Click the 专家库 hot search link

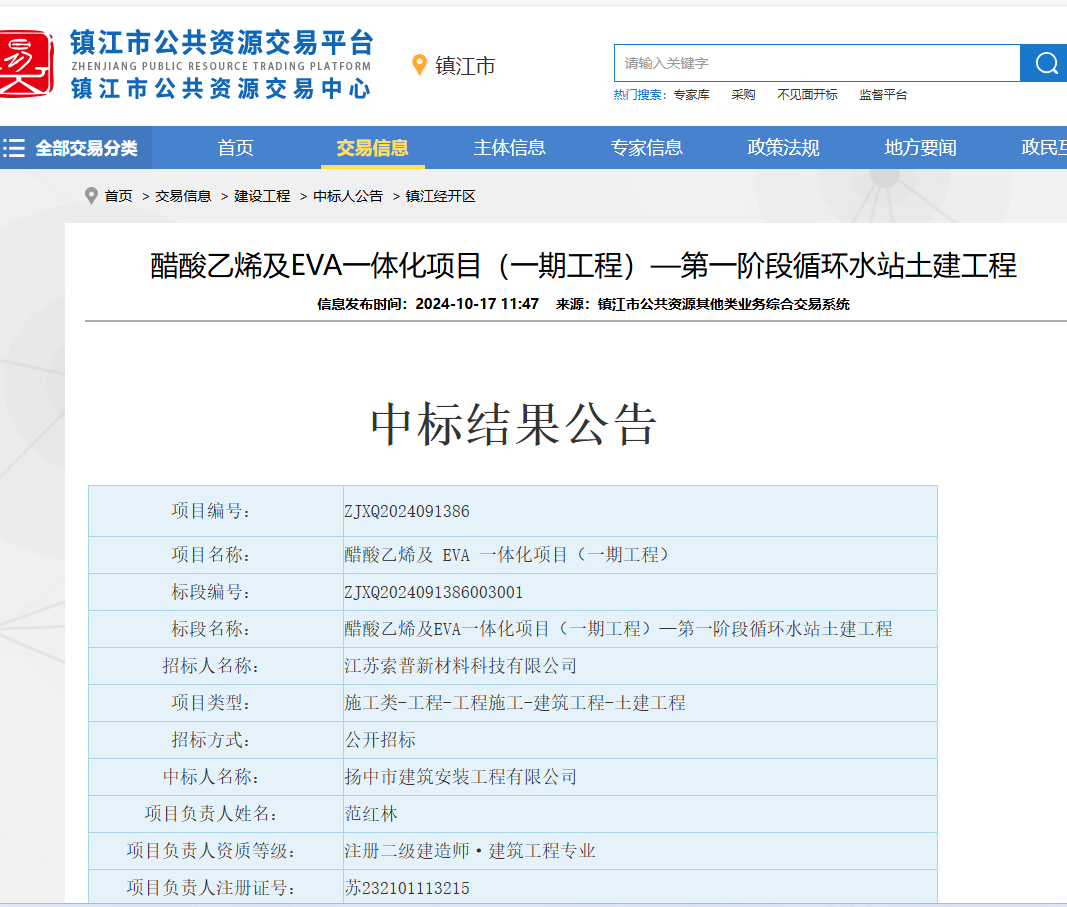pos(691,95)
